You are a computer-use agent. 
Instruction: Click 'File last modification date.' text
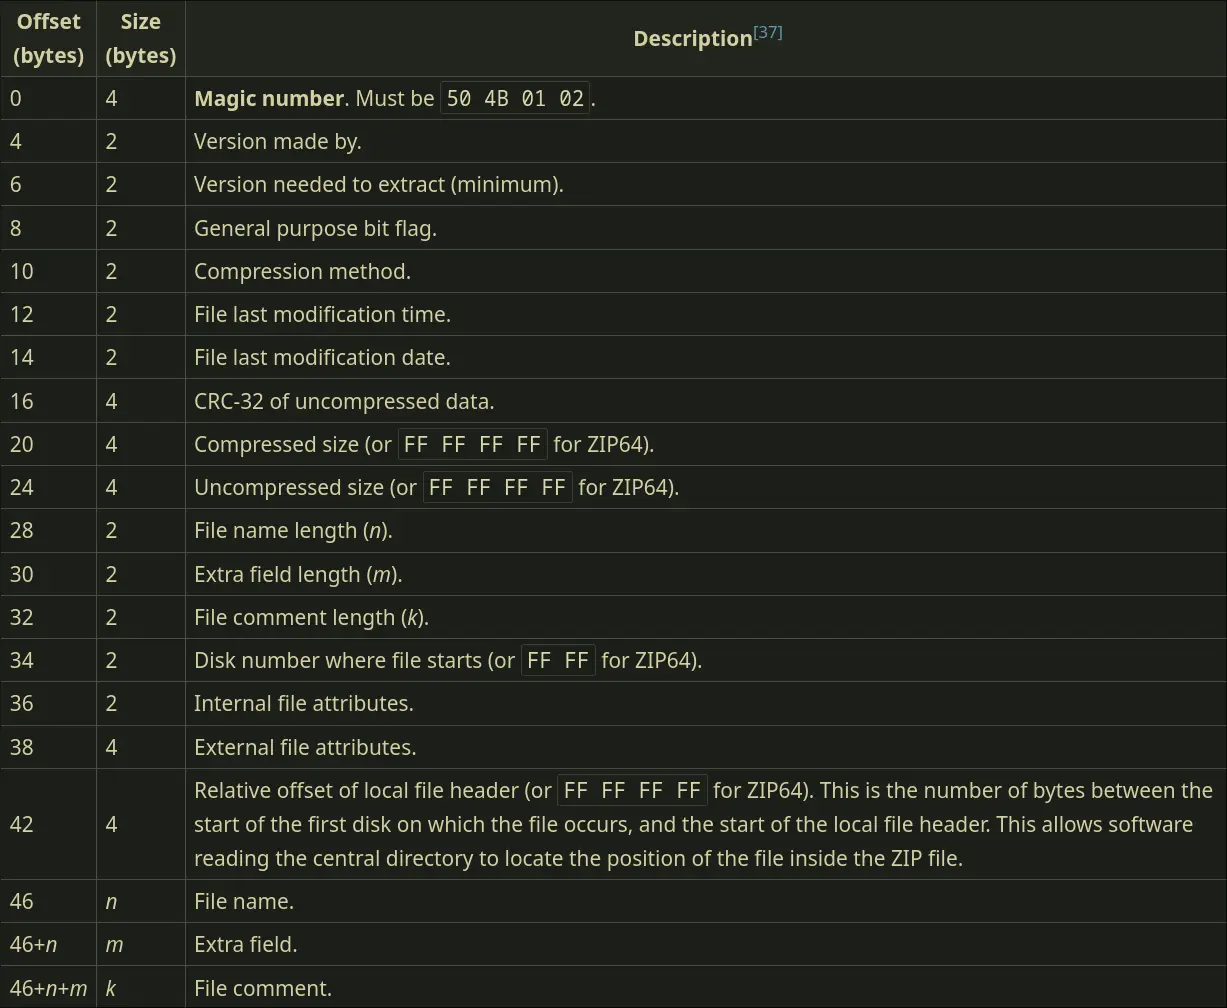[322, 357]
